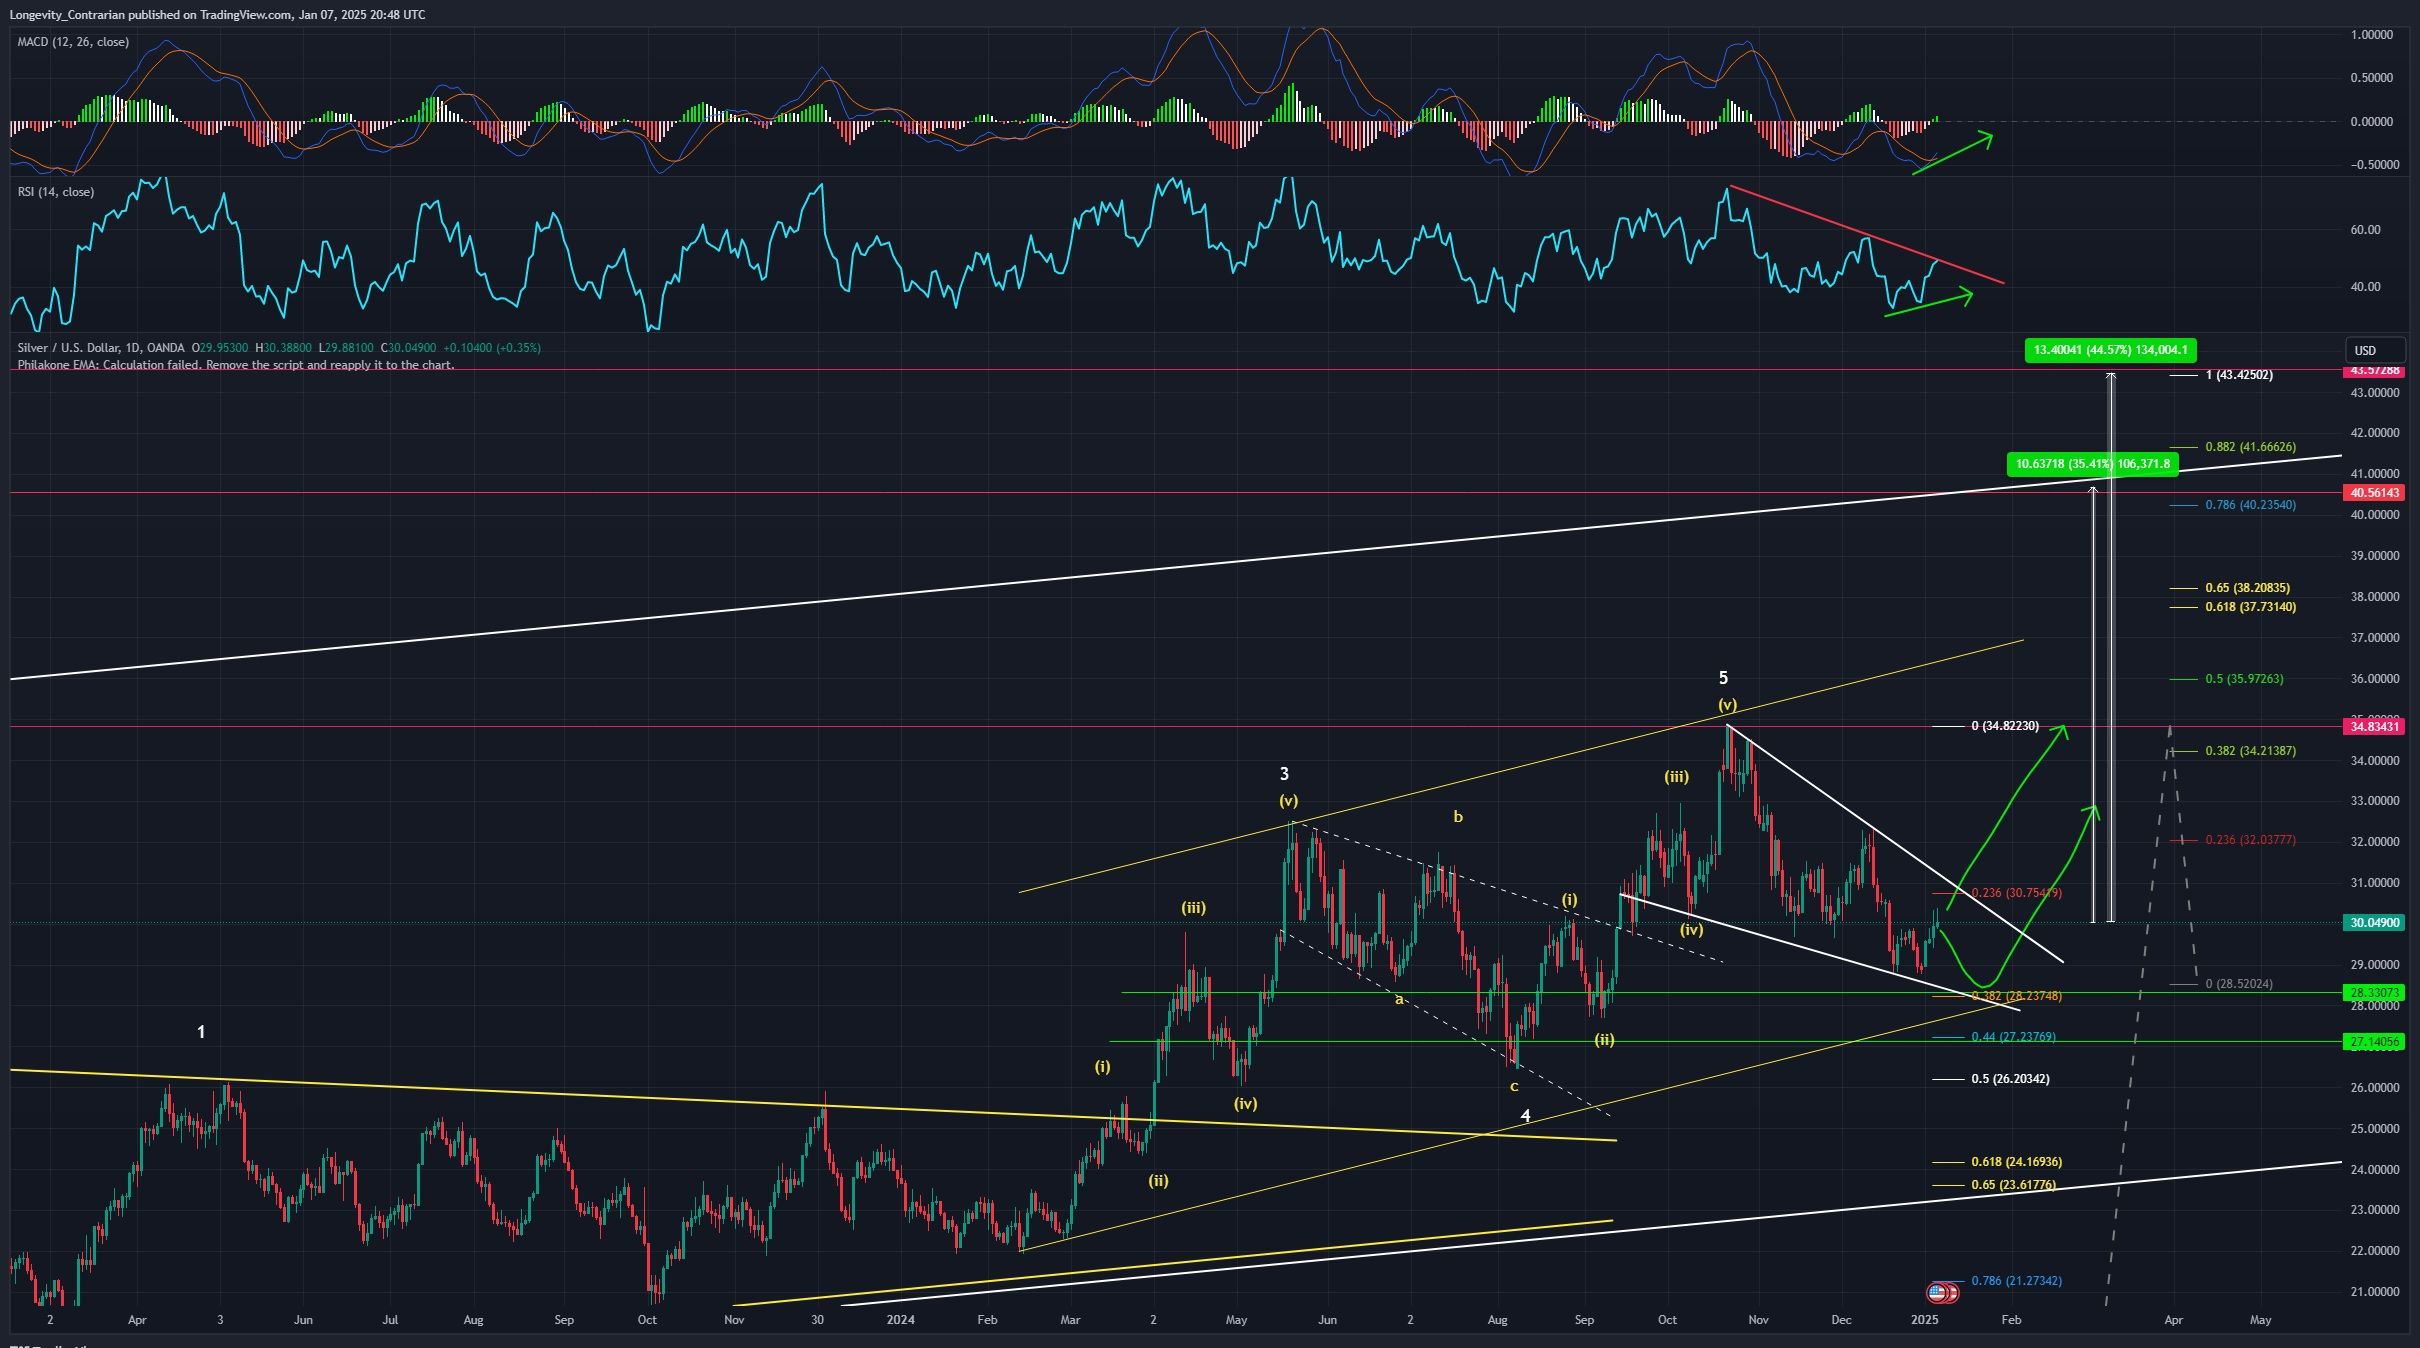Click the 2025 label on time axis
The width and height of the screenshot is (2420, 1348).
[x=1927, y=1320]
